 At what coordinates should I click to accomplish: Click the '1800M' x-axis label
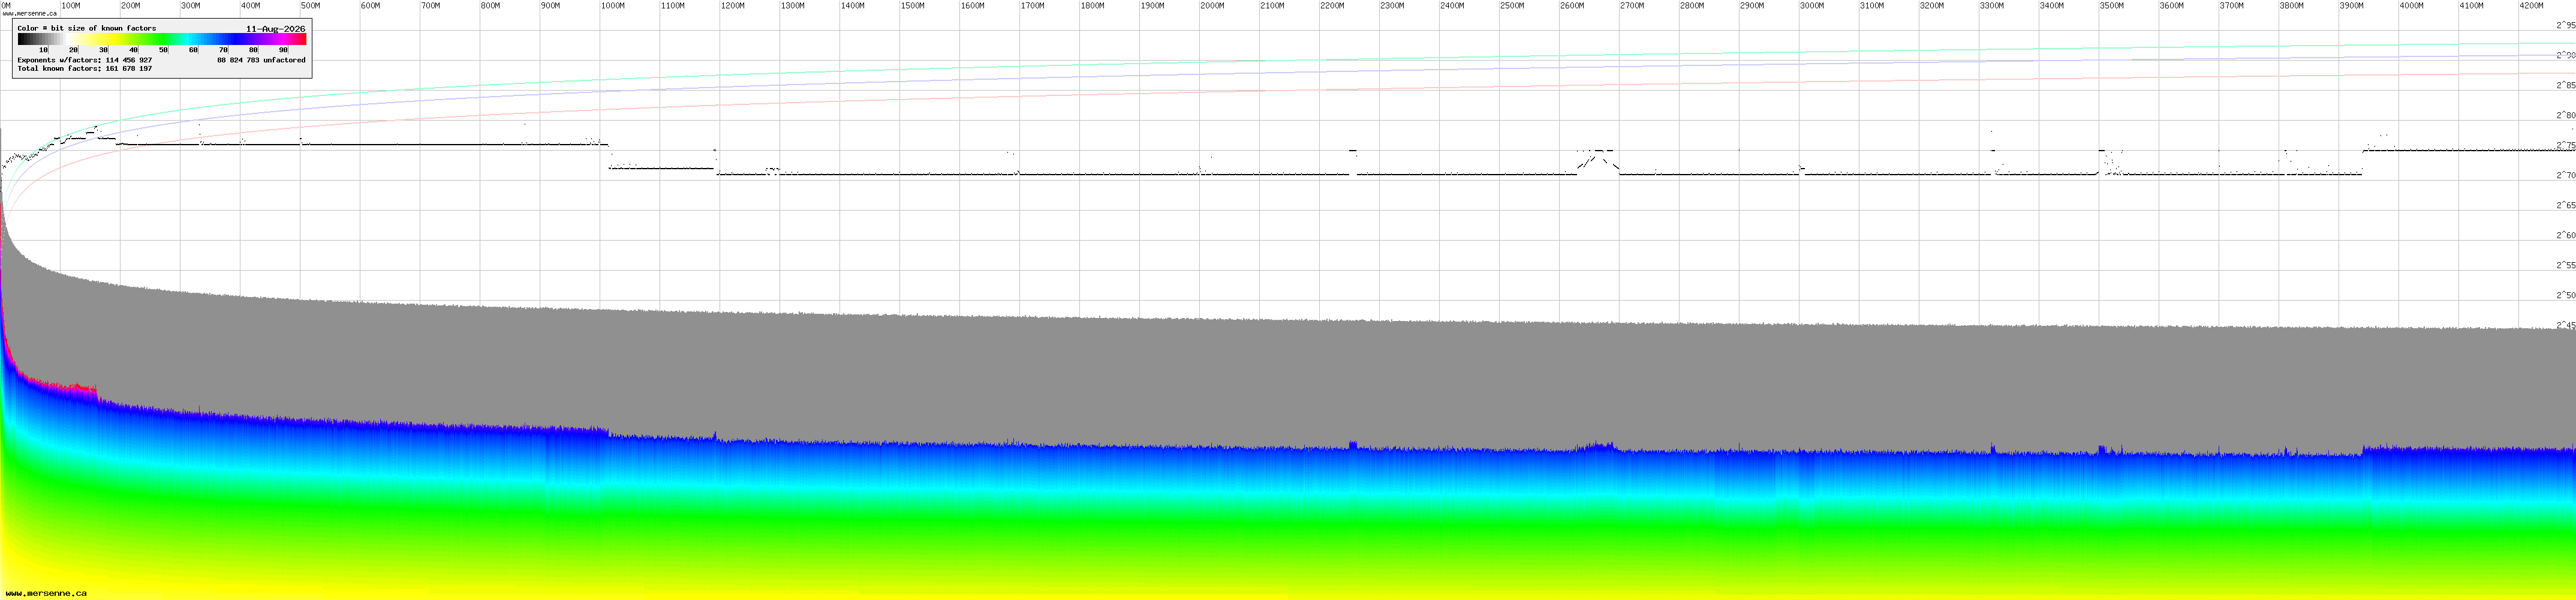(1093, 6)
